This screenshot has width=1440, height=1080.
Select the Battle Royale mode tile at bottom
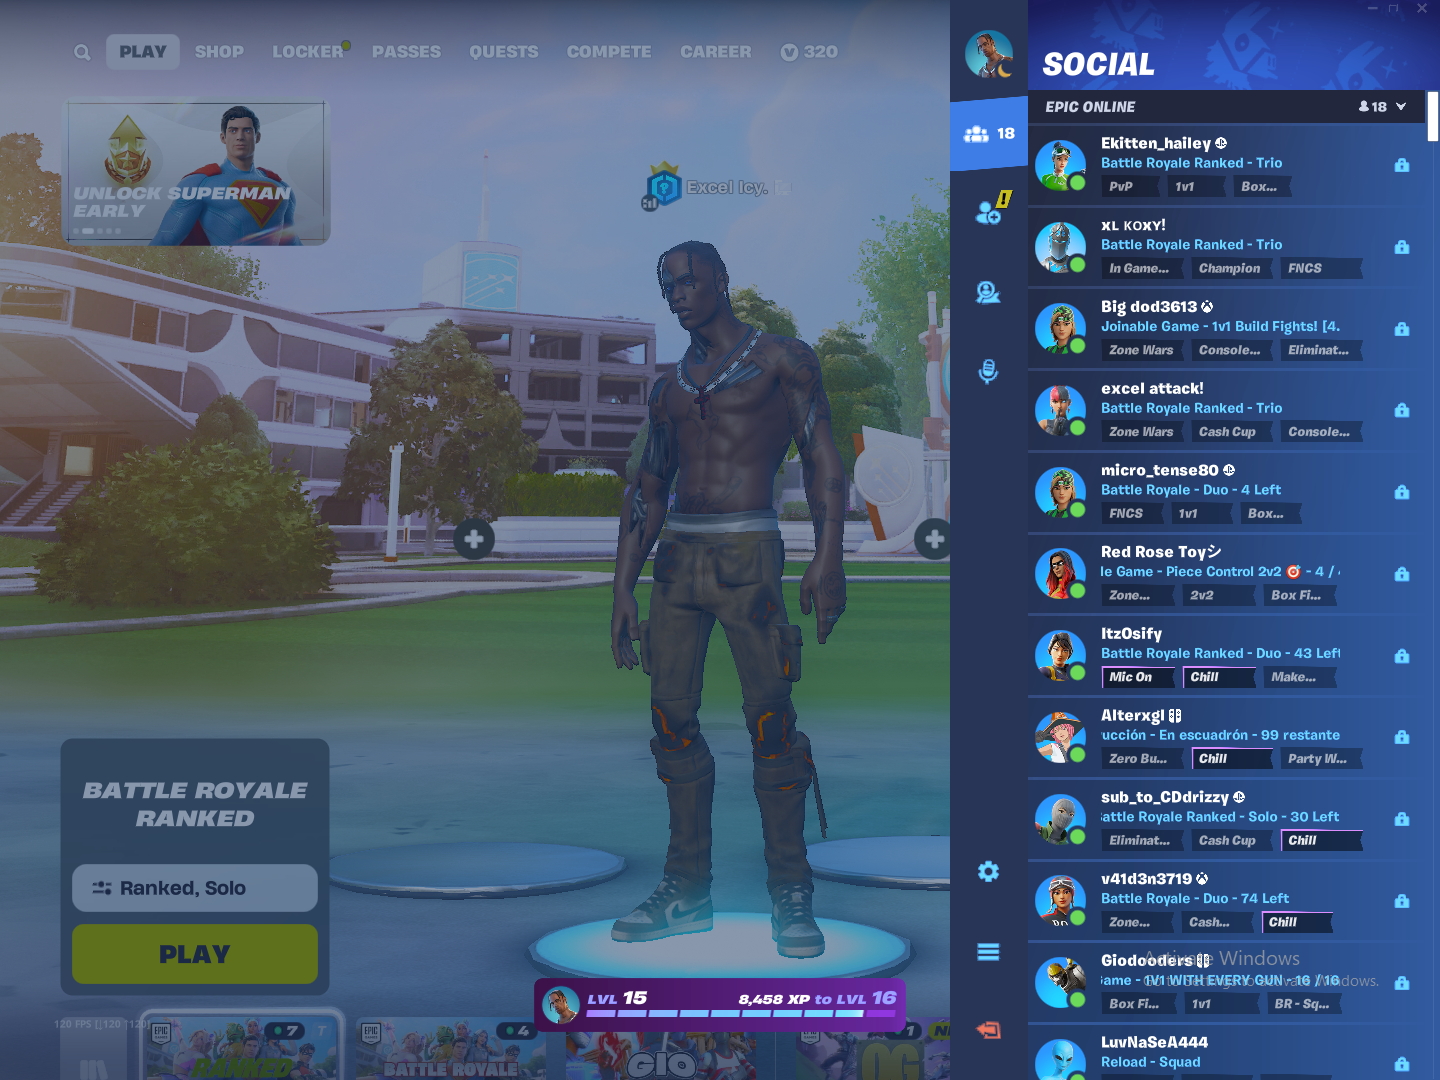coord(450,1049)
